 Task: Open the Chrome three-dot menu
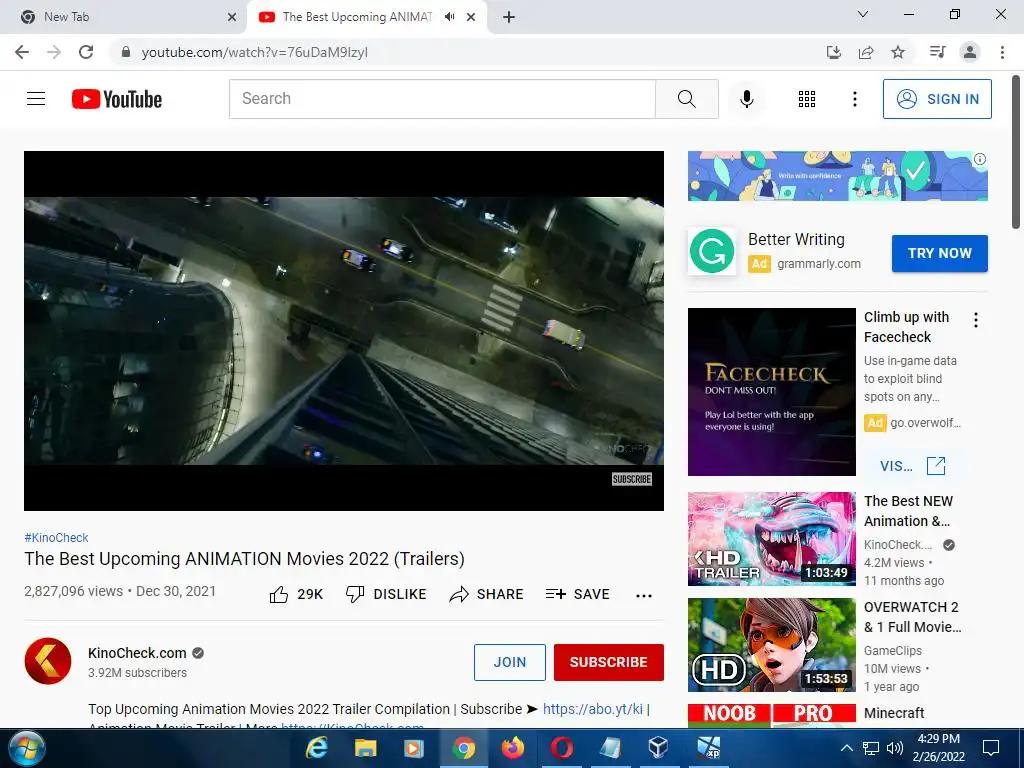[1002, 52]
